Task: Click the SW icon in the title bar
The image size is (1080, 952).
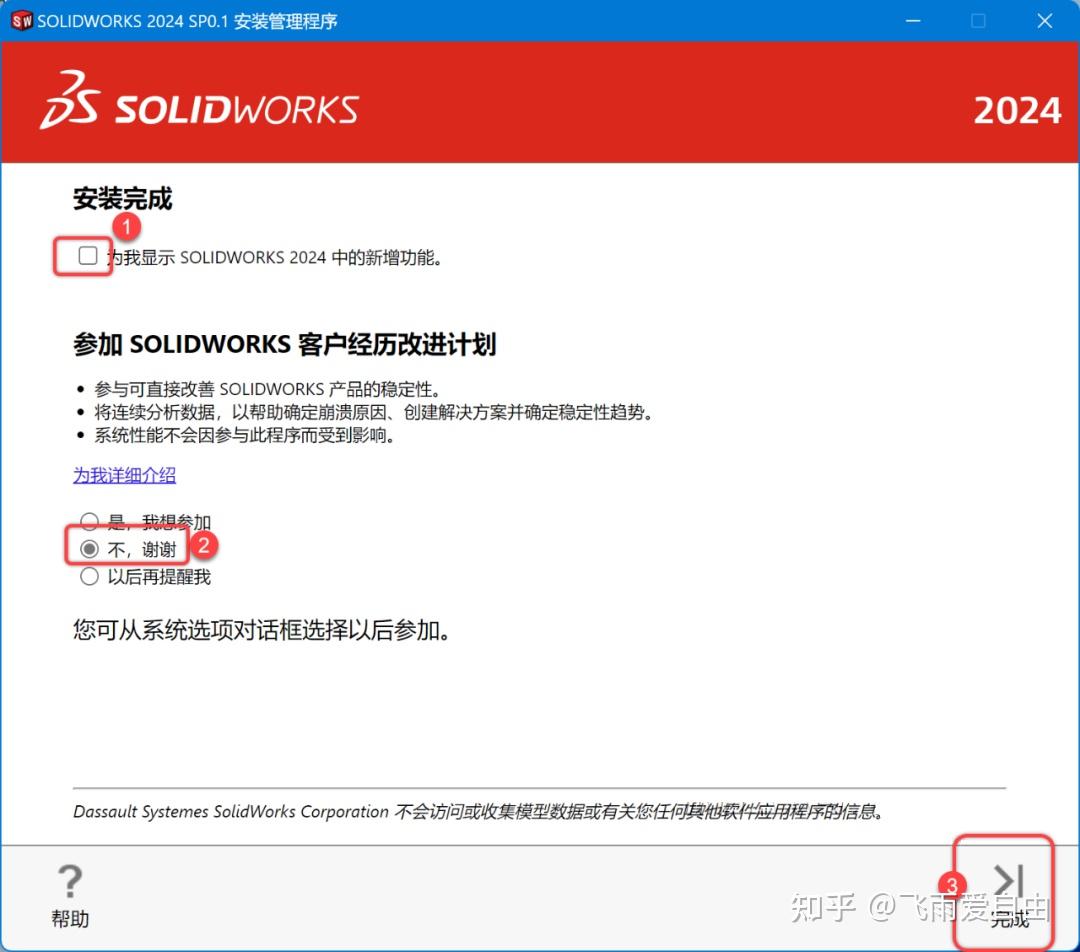Action: click(x=21, y=20)
